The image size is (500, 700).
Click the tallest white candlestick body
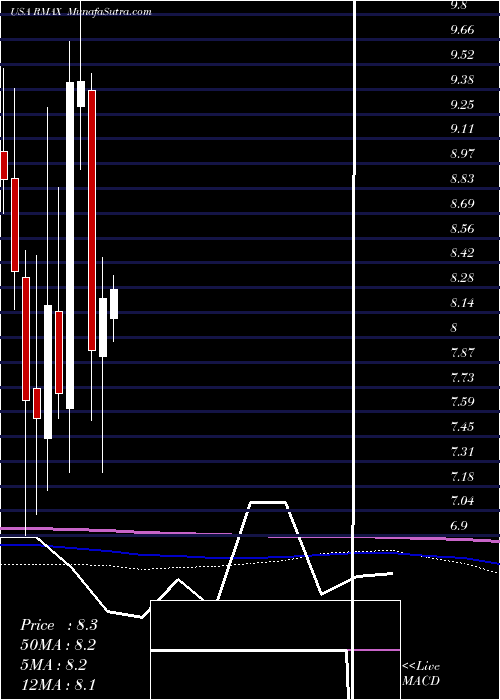[70, 246]
